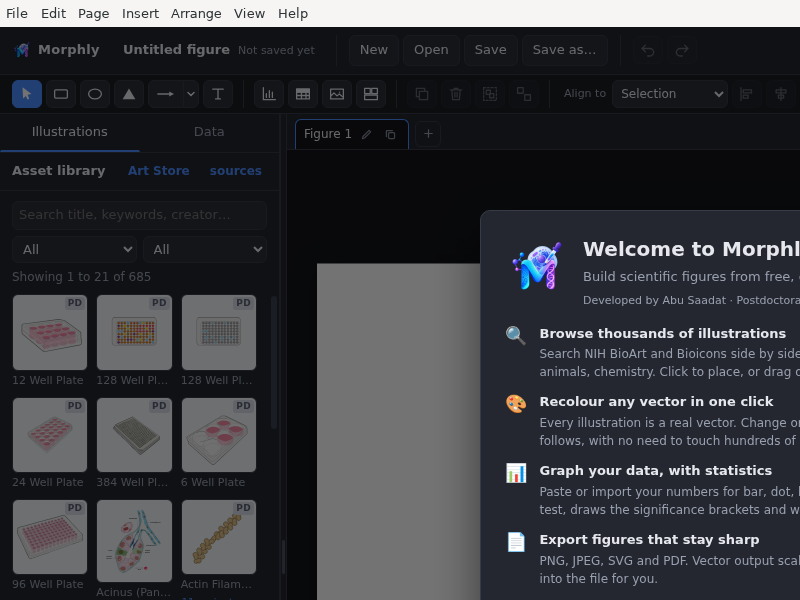800x600 pixels.
Task: Select the arrow line tool
Action: point(165,94)
